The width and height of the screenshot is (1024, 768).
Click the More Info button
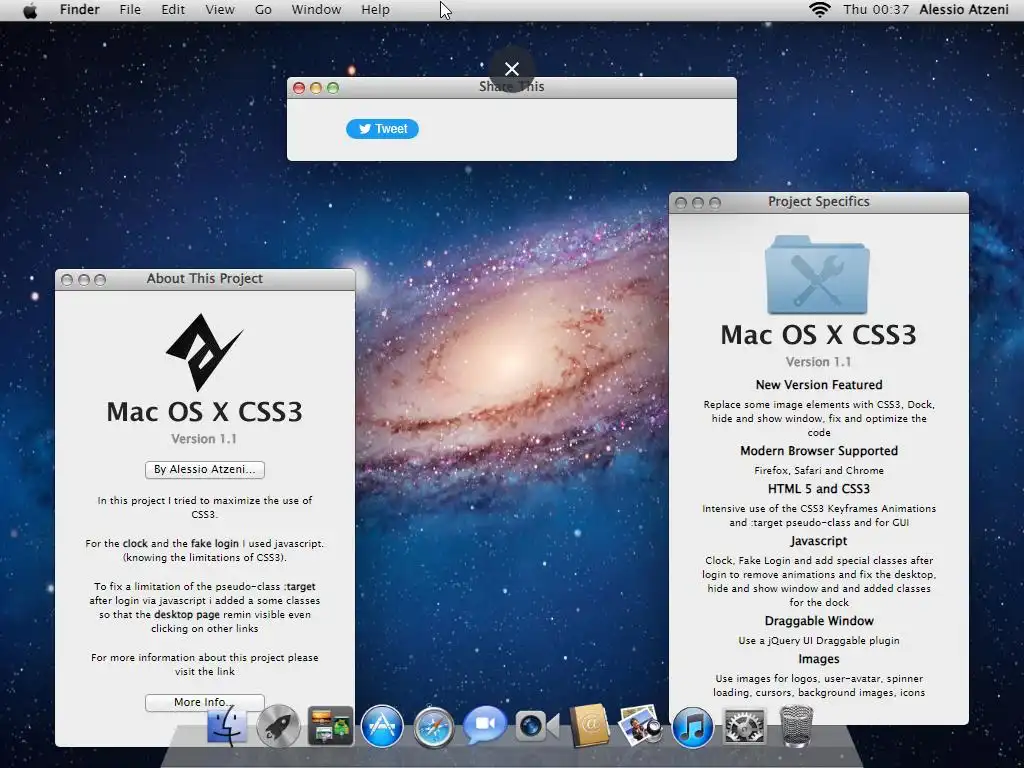click(x=204, y=702)
